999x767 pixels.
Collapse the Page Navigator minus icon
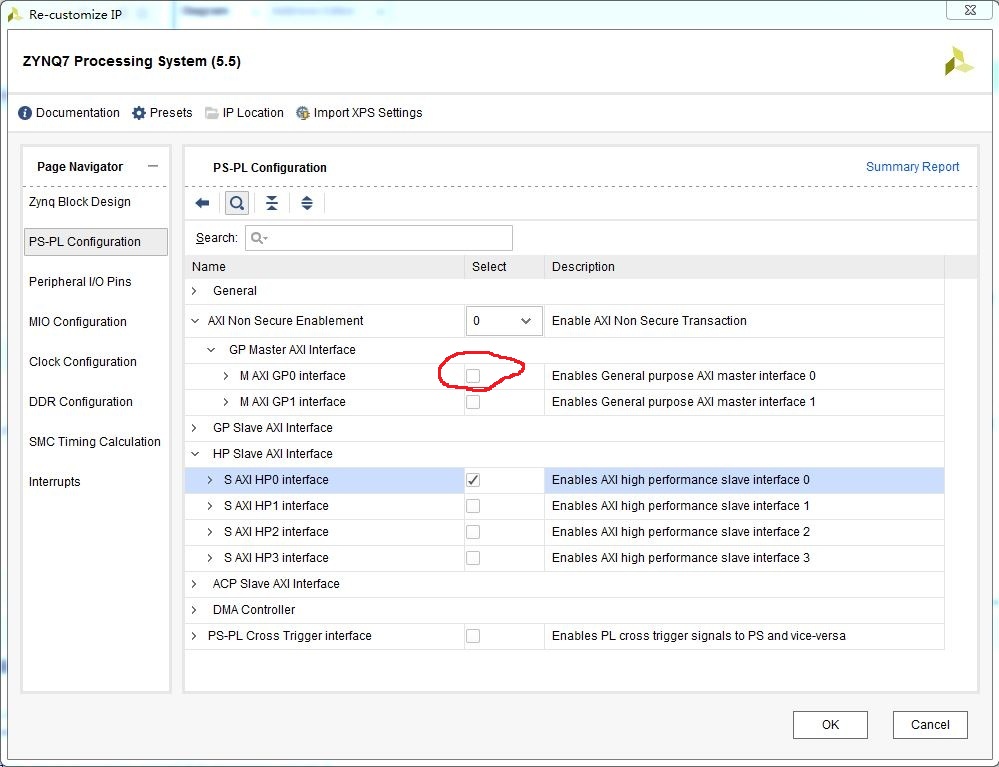tap(152, 166)
